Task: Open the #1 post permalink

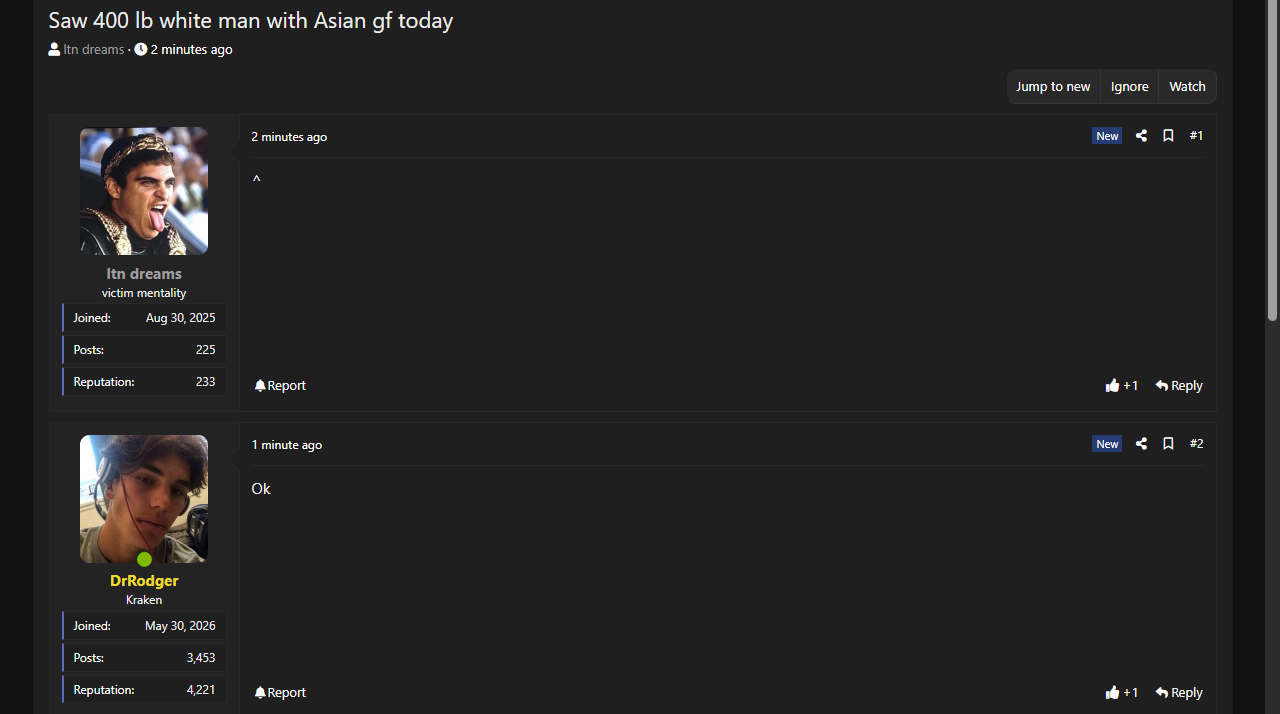Action: (x=1196, y=136)
